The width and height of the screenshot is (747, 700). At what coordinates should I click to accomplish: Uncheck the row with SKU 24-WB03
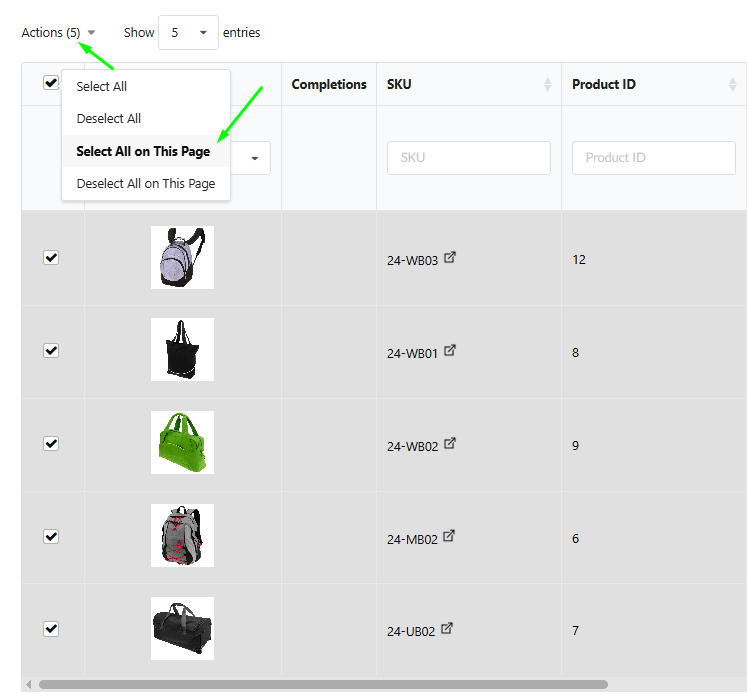click(x=51, y=258)
